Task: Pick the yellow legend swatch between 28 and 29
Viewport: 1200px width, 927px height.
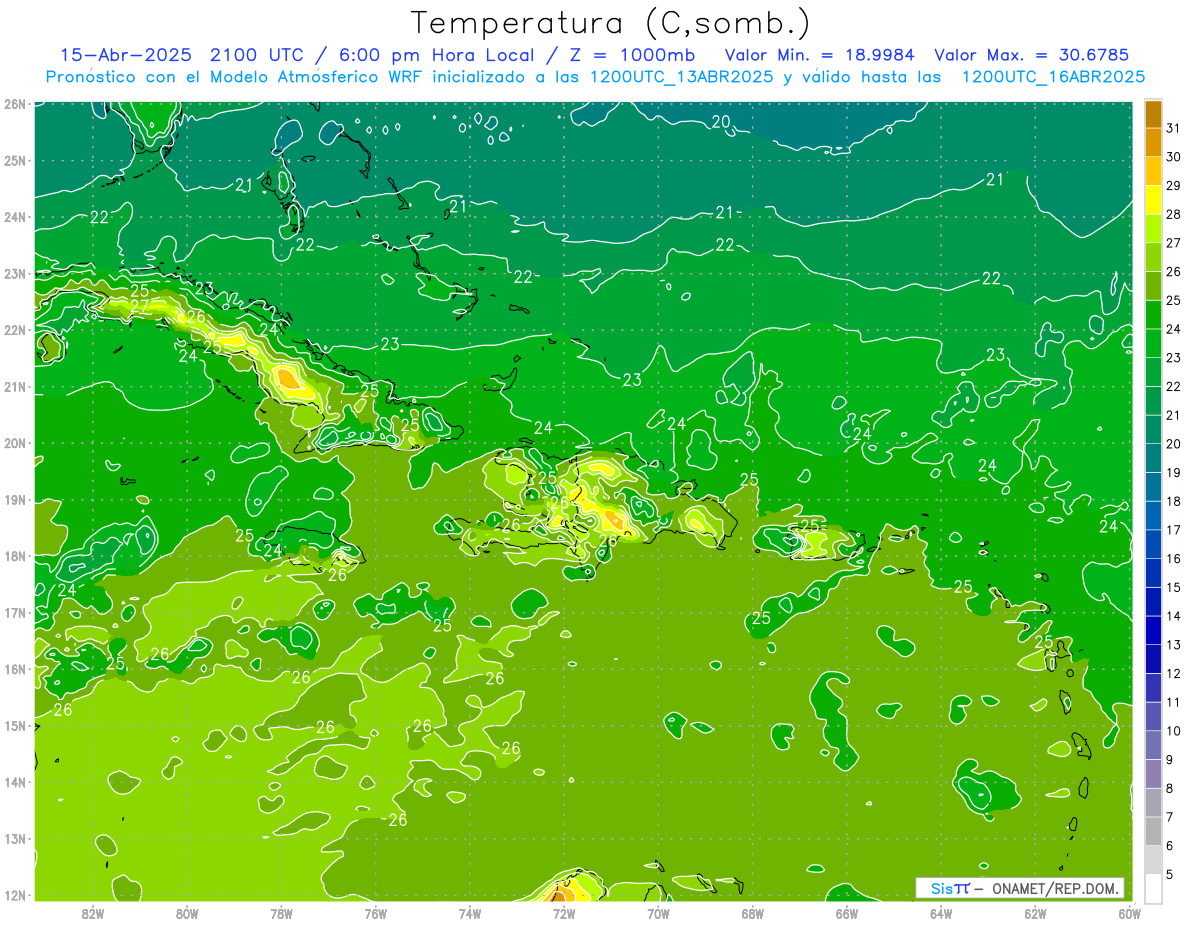Action: point(1153,200)
